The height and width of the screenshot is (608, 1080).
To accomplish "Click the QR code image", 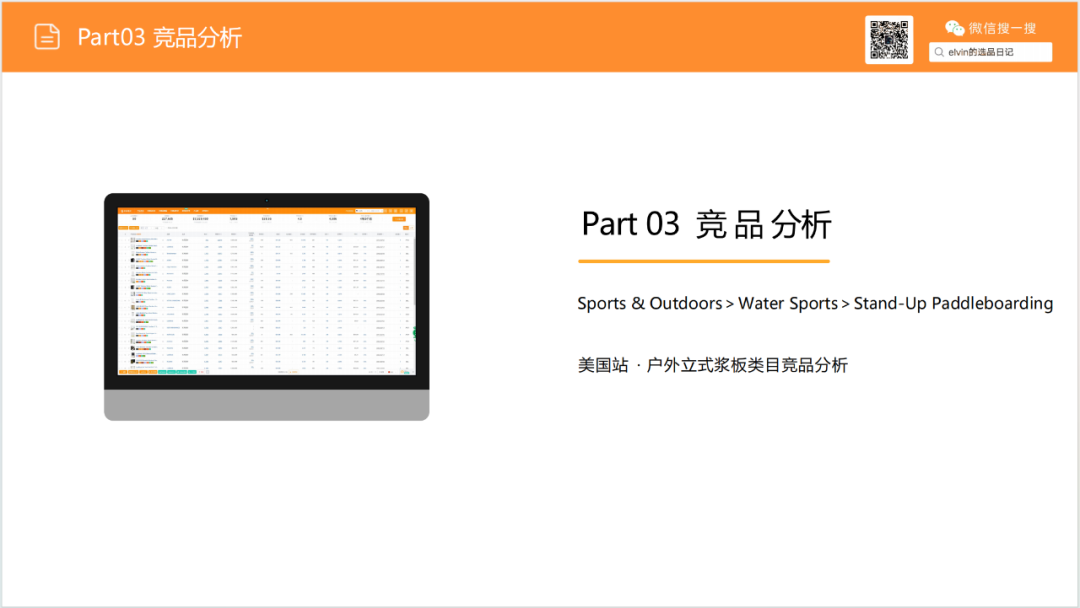I will coord(888,40).
